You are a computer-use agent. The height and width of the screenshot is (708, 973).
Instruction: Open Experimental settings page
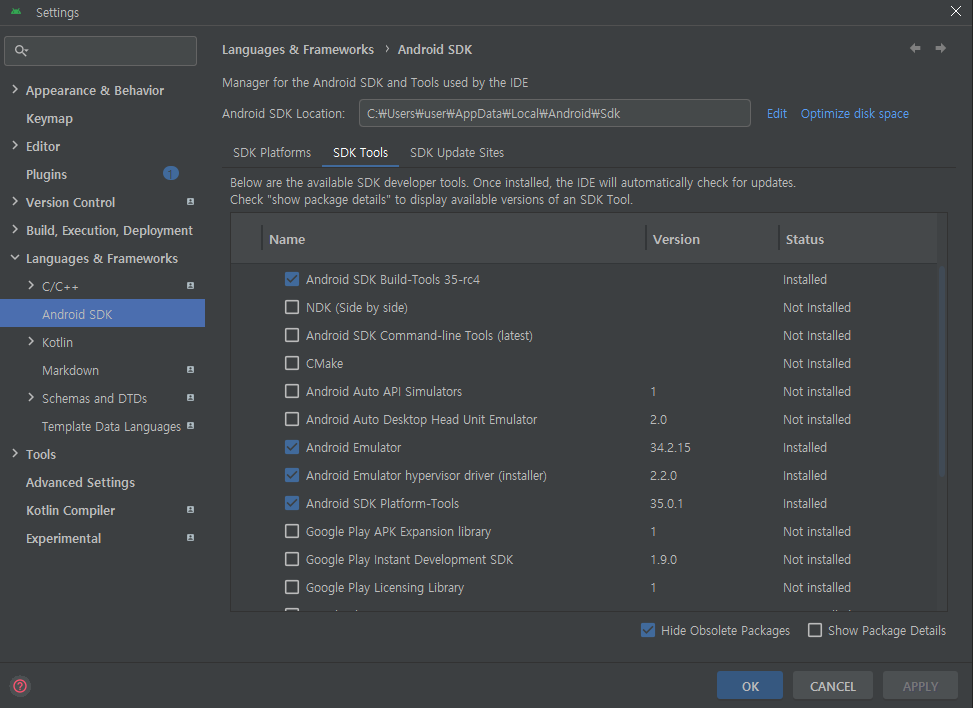(x=63, y=538)
